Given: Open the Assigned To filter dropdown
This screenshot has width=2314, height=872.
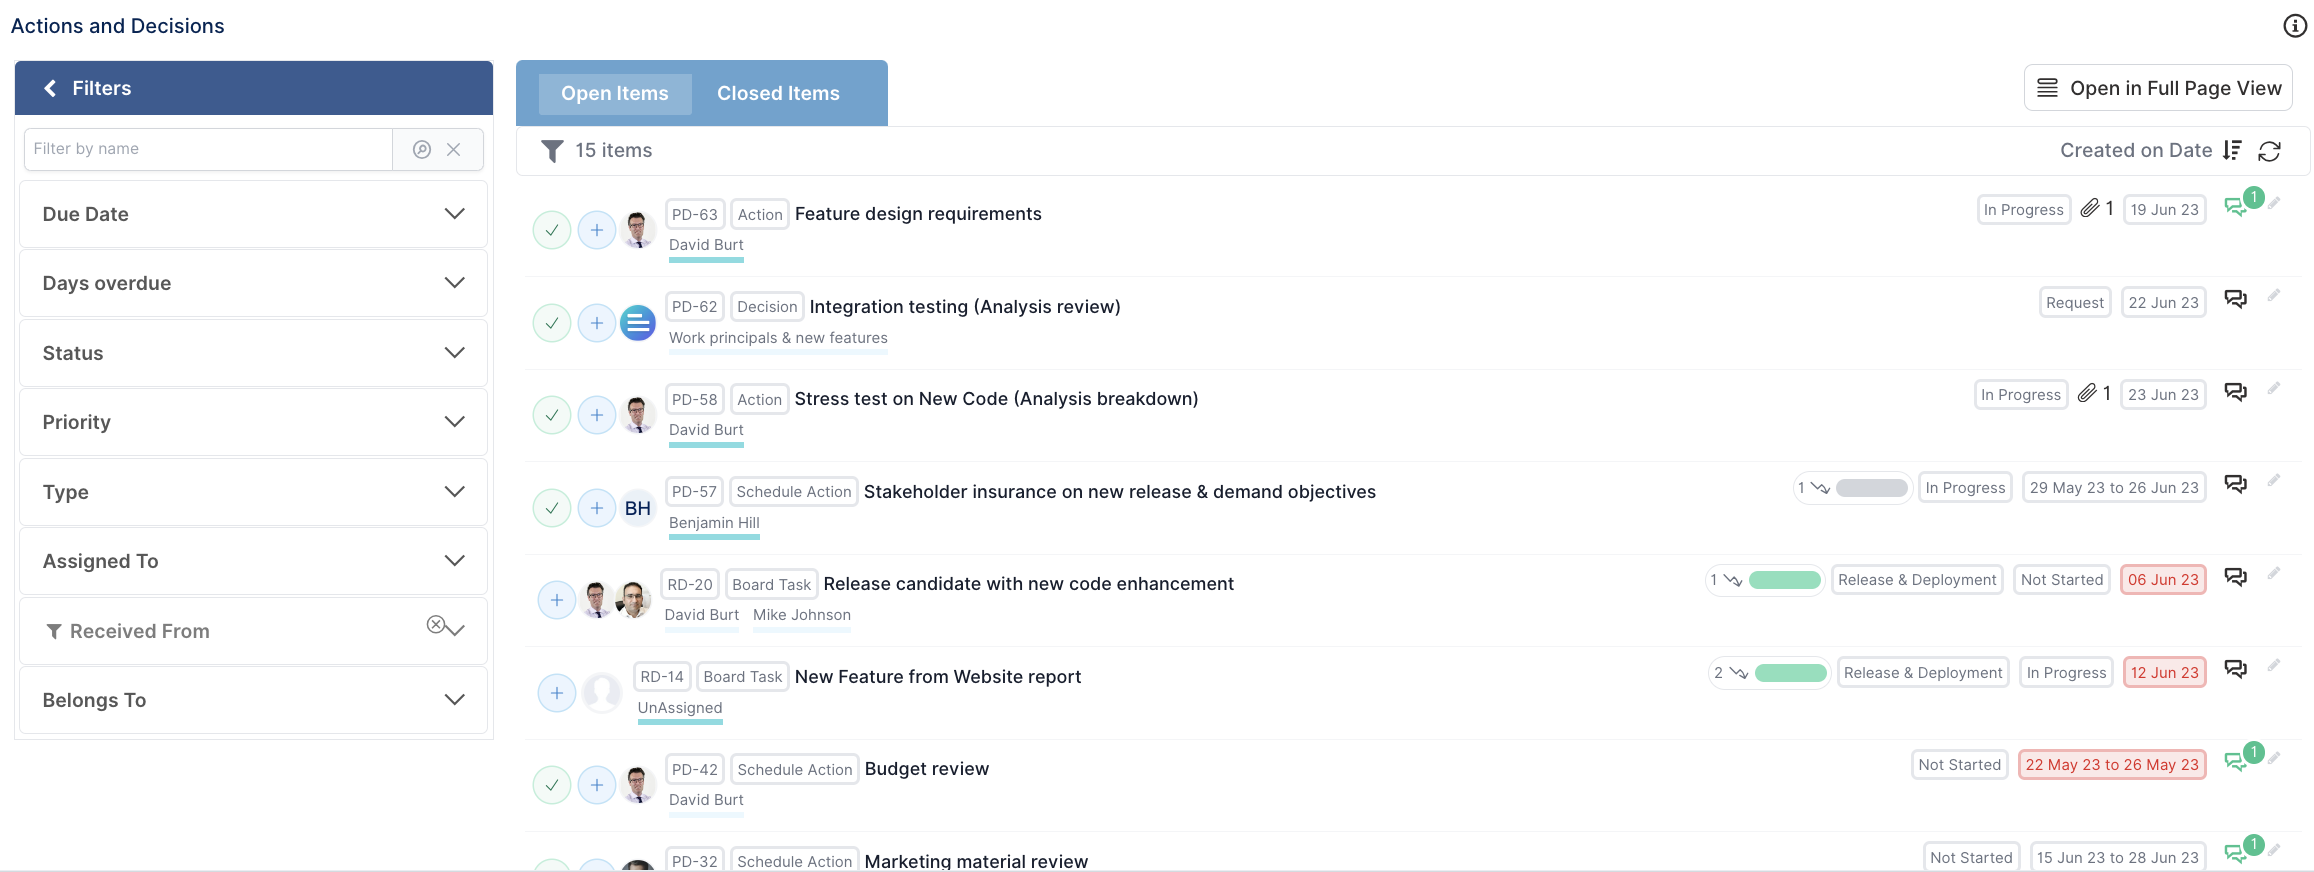Looking at the screenshot, I should click(253, 561).
